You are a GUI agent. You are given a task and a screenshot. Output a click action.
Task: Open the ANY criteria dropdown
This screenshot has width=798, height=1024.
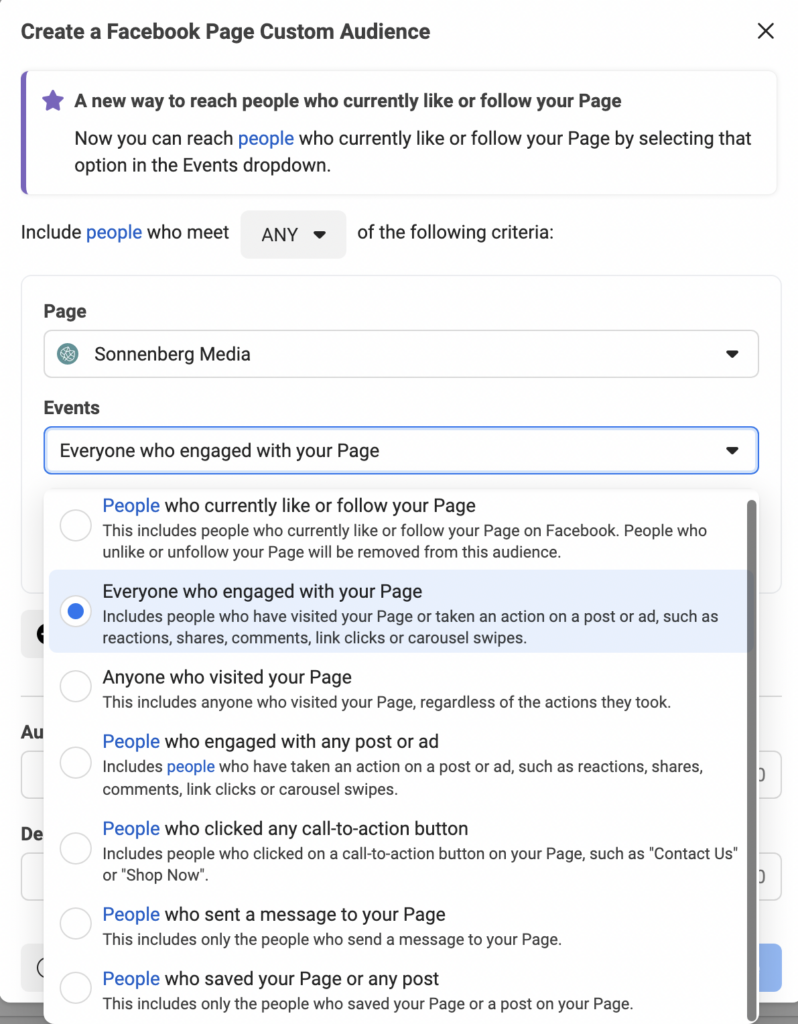(x=293, y=234)
